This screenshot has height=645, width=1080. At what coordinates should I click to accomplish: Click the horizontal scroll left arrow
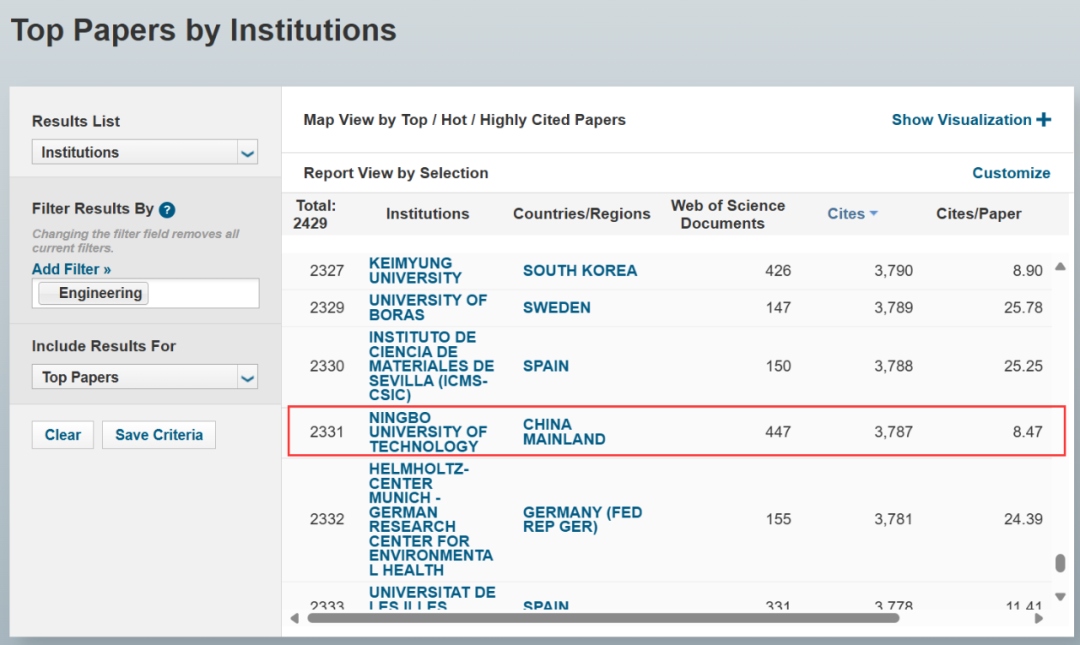tap(295, 618)
